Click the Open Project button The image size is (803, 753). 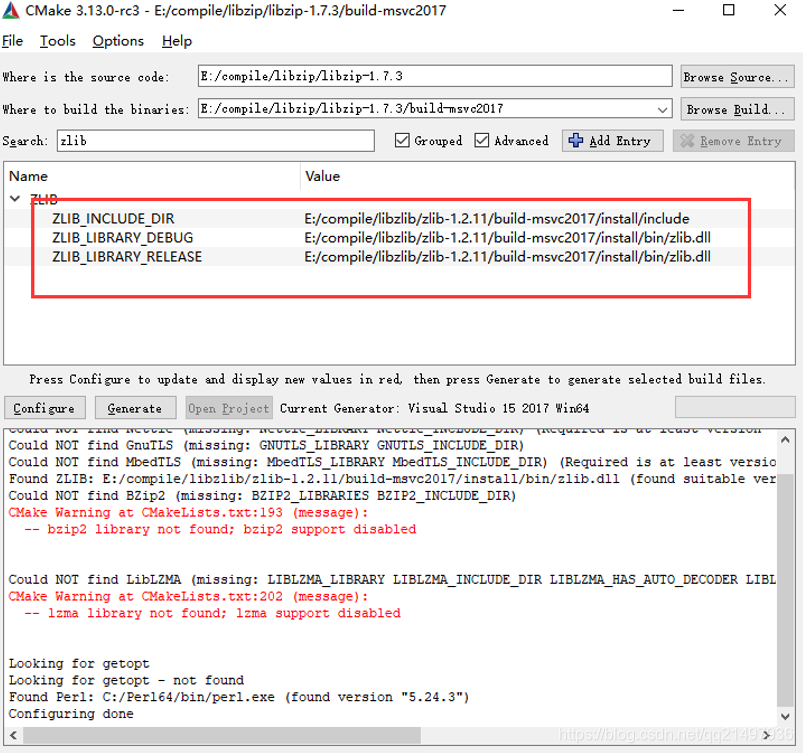[x=228, y=408]
